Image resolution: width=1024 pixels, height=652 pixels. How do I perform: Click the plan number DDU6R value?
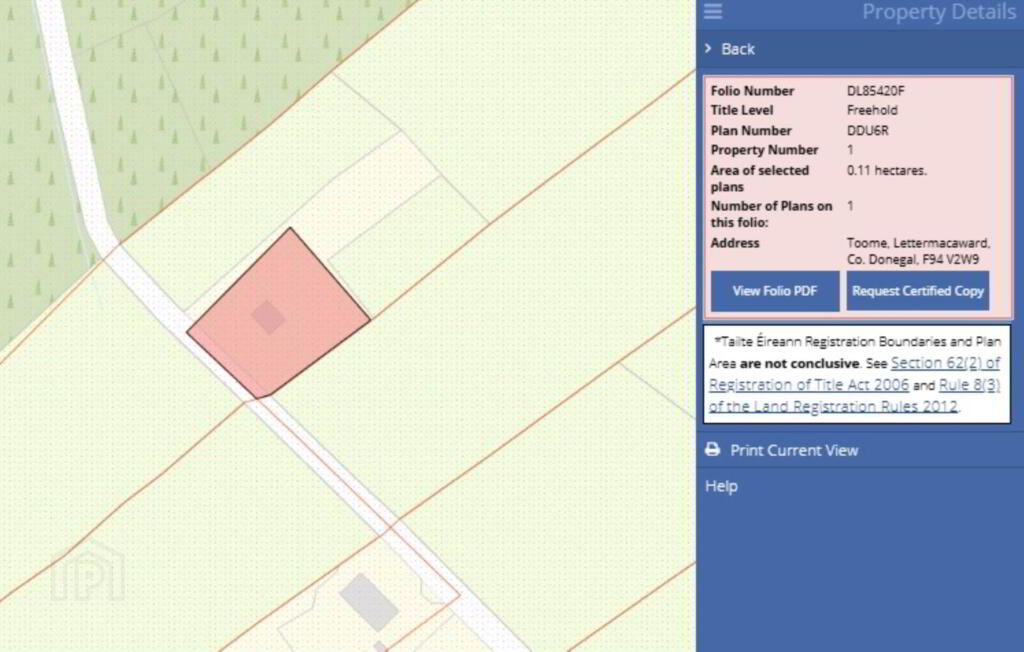(x=869, y=131)
